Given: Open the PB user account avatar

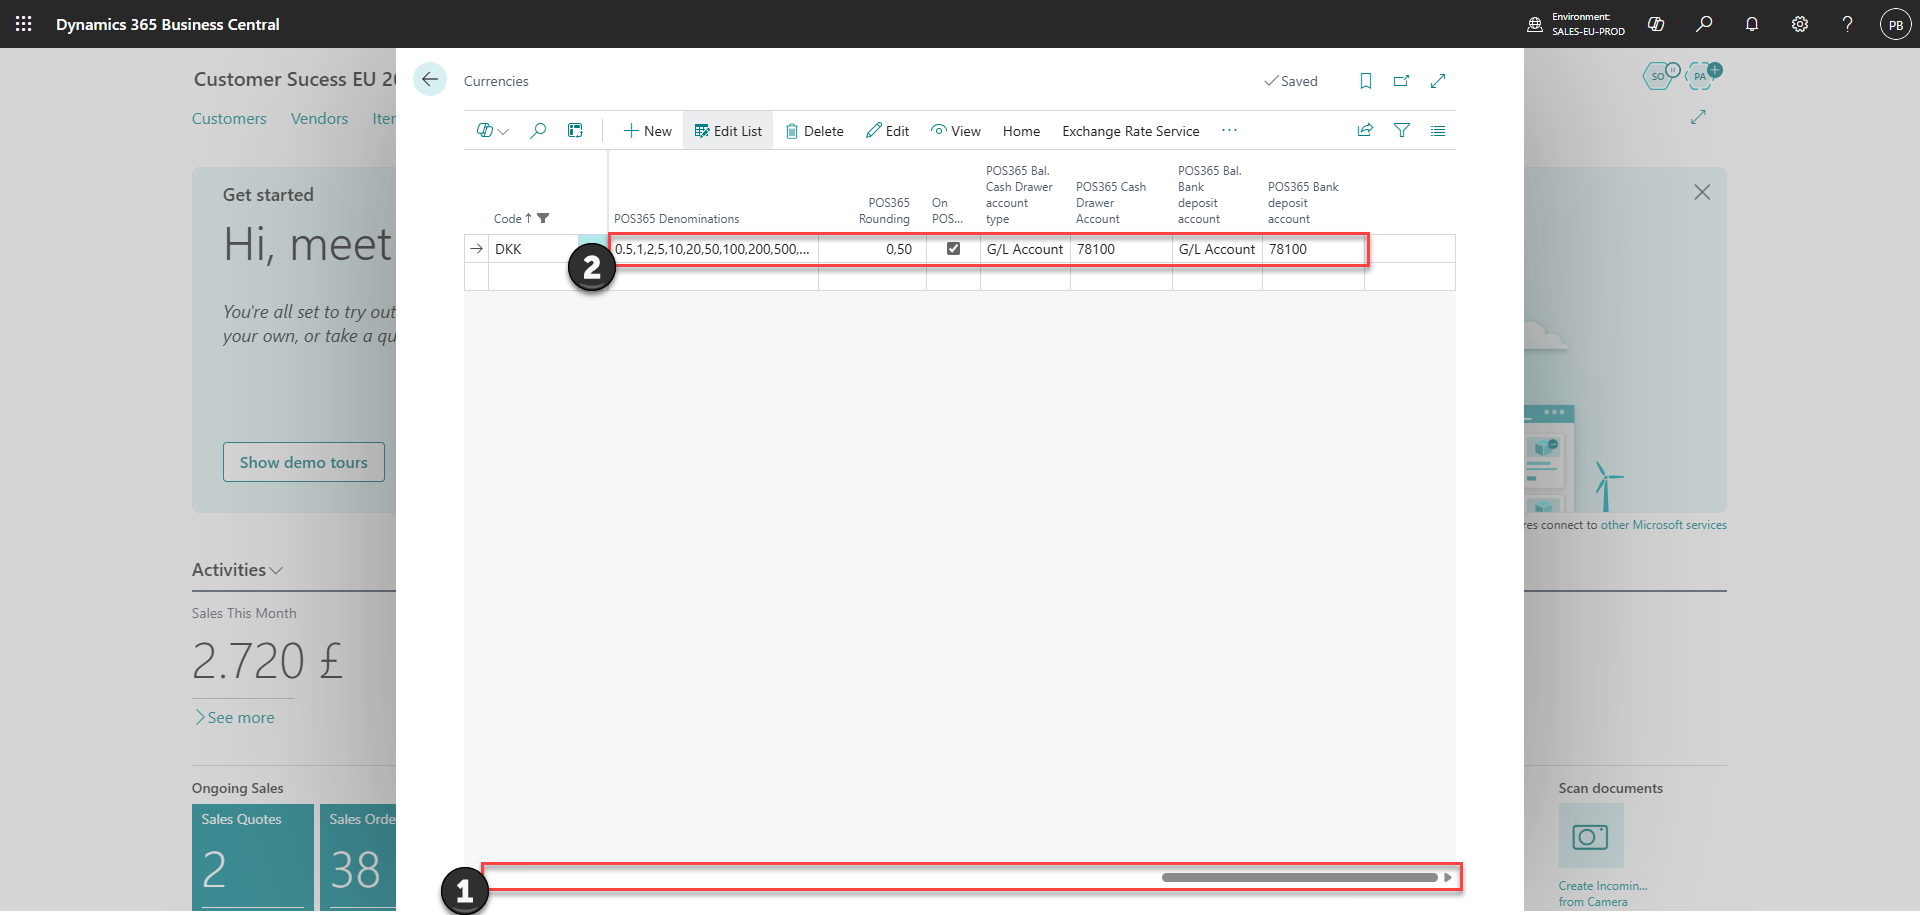Looking at the screenshot, I should tap(1895, 24).
